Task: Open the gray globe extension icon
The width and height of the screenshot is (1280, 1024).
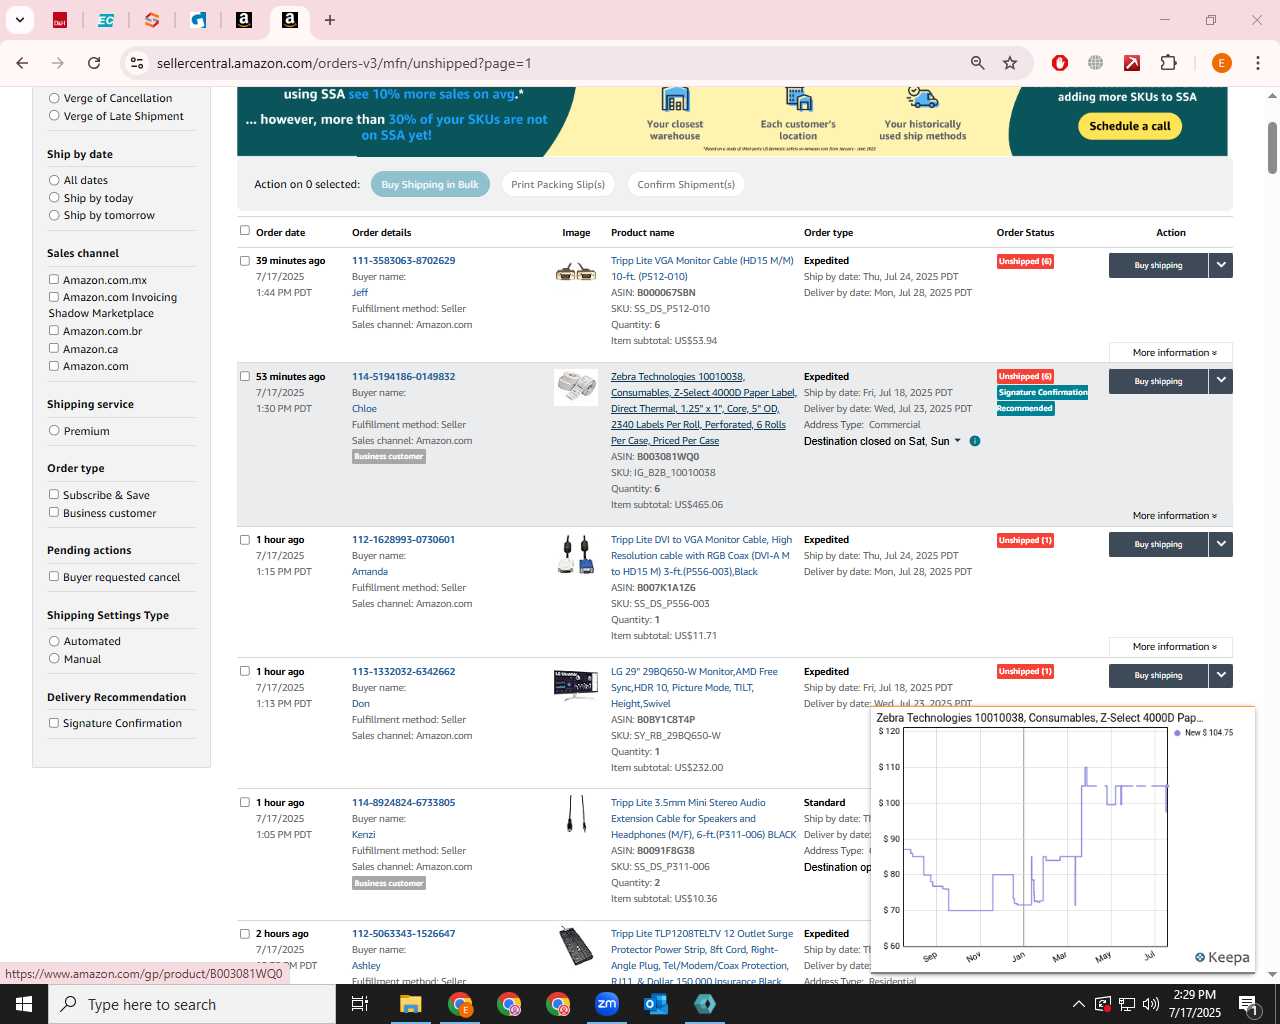Action: (x=1096, y=63)
